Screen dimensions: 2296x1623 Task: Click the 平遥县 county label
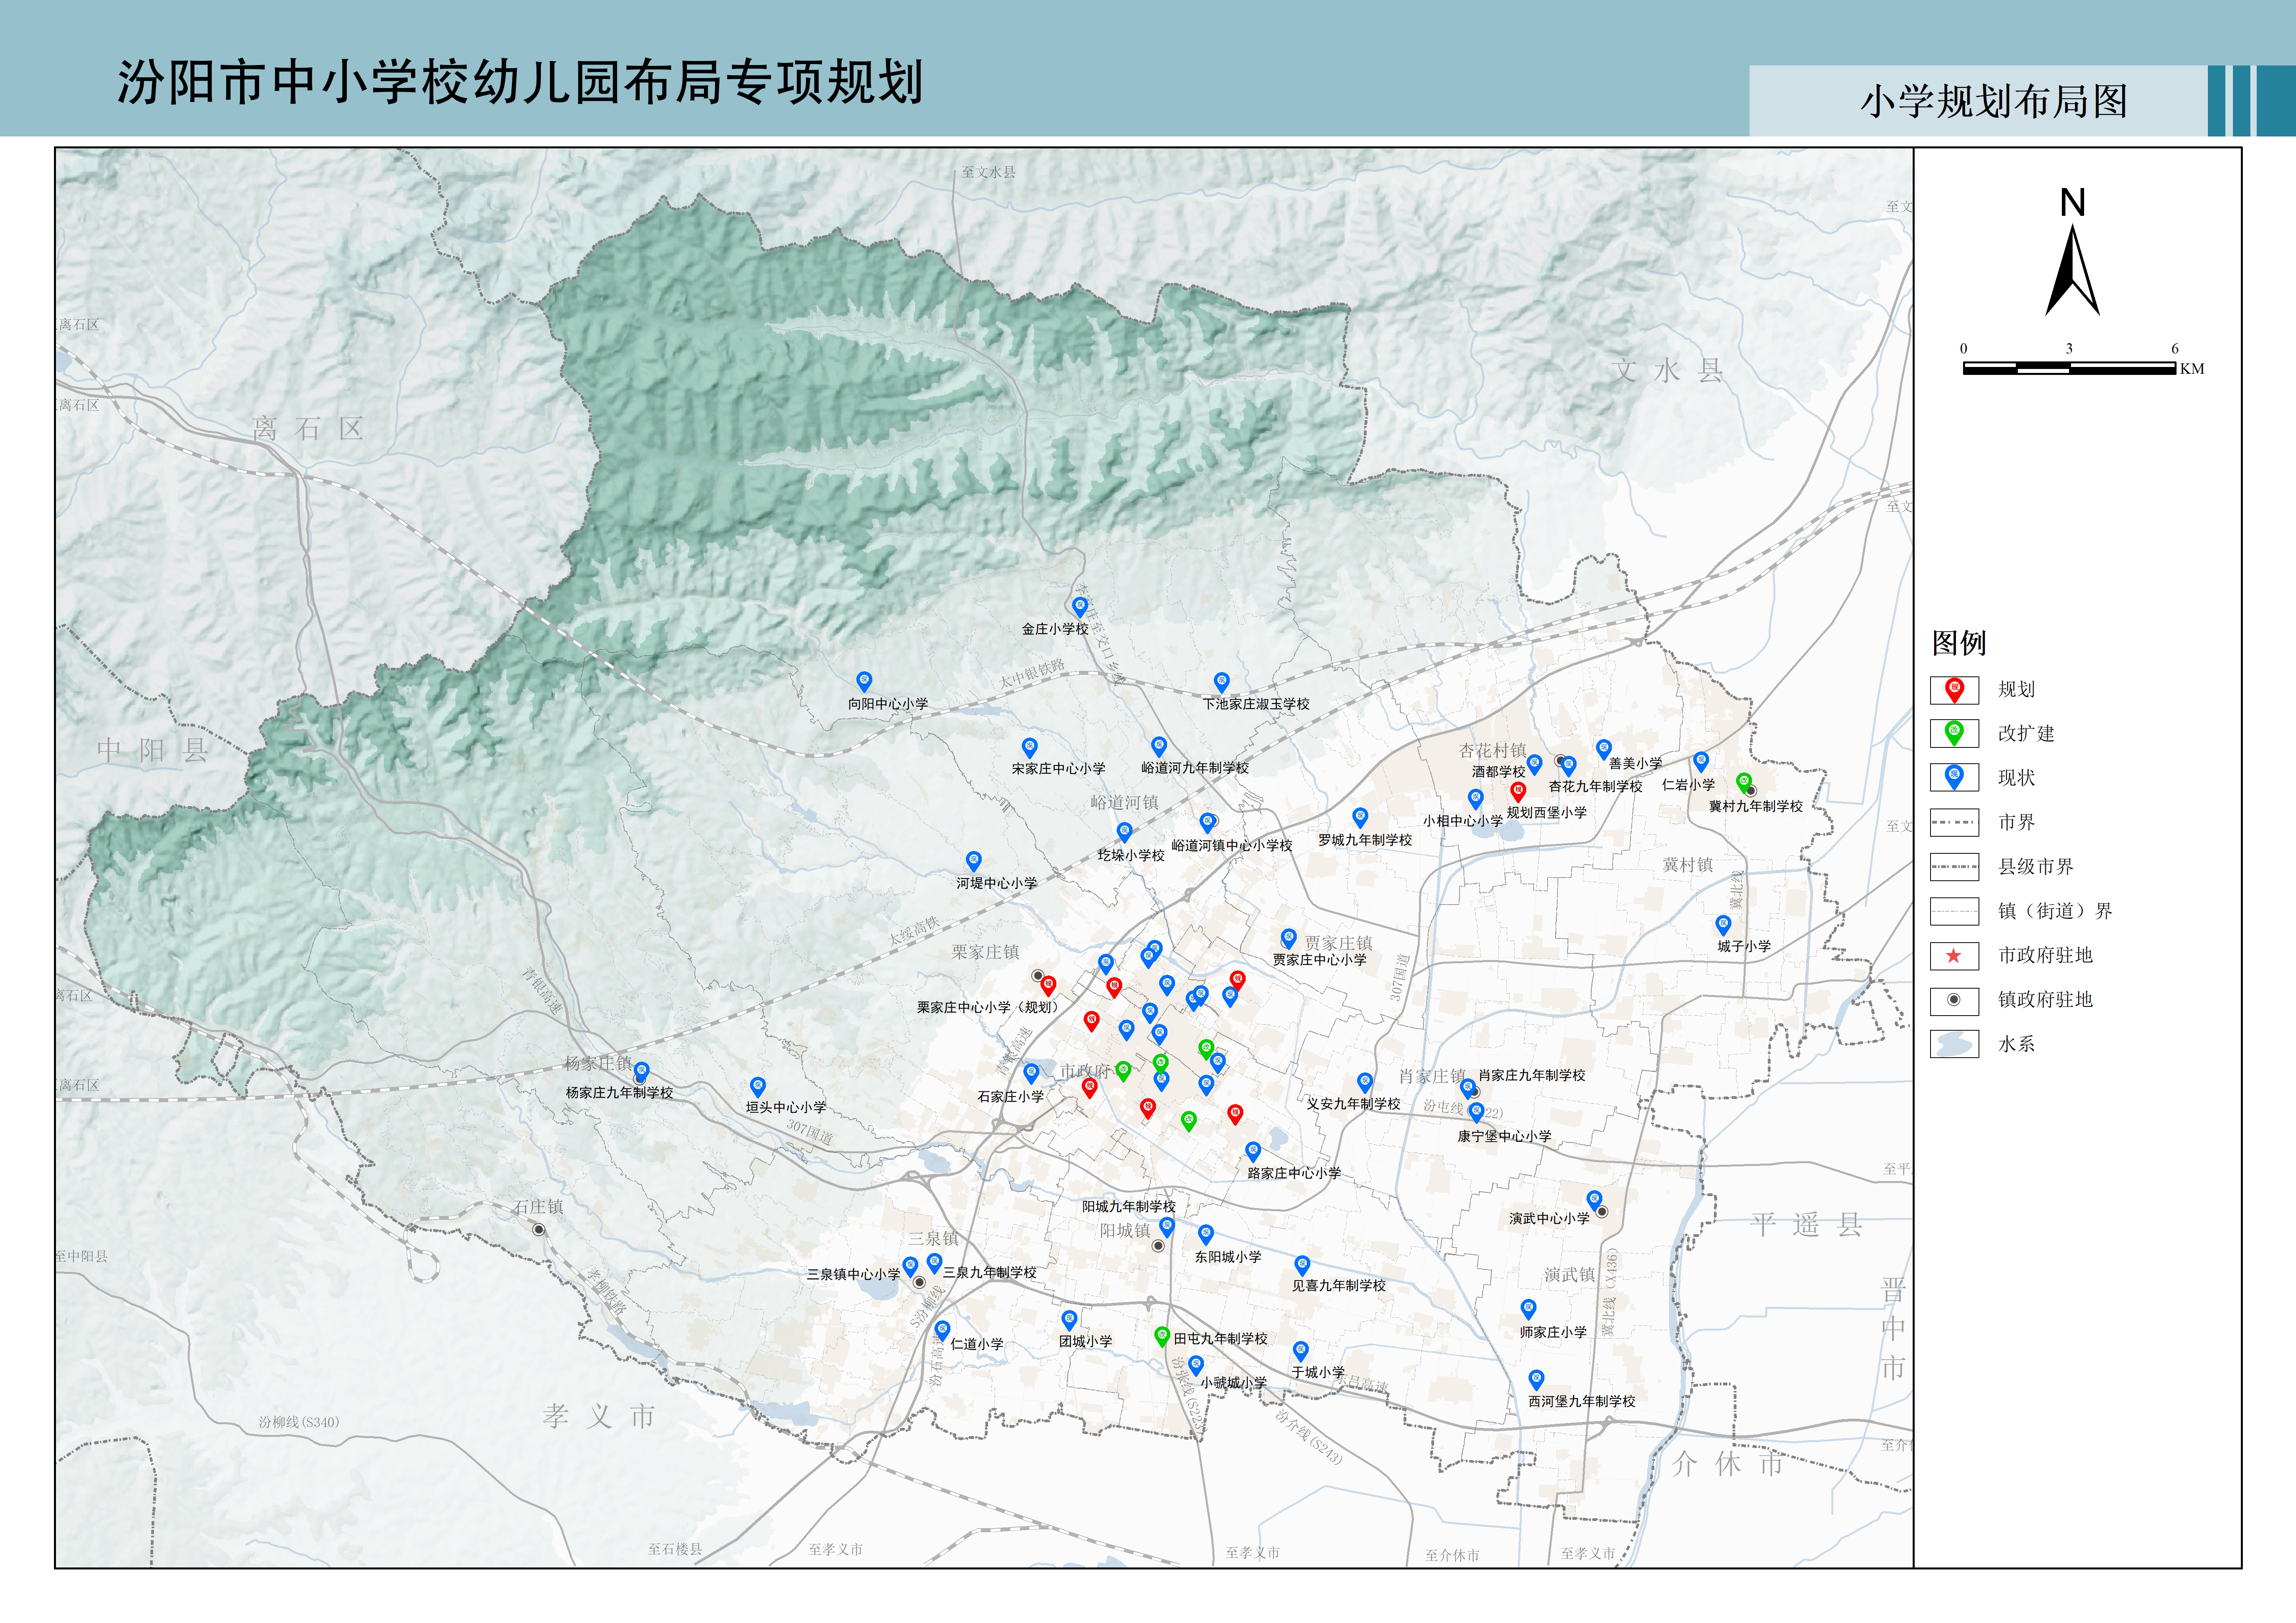pos(1807,1225)
